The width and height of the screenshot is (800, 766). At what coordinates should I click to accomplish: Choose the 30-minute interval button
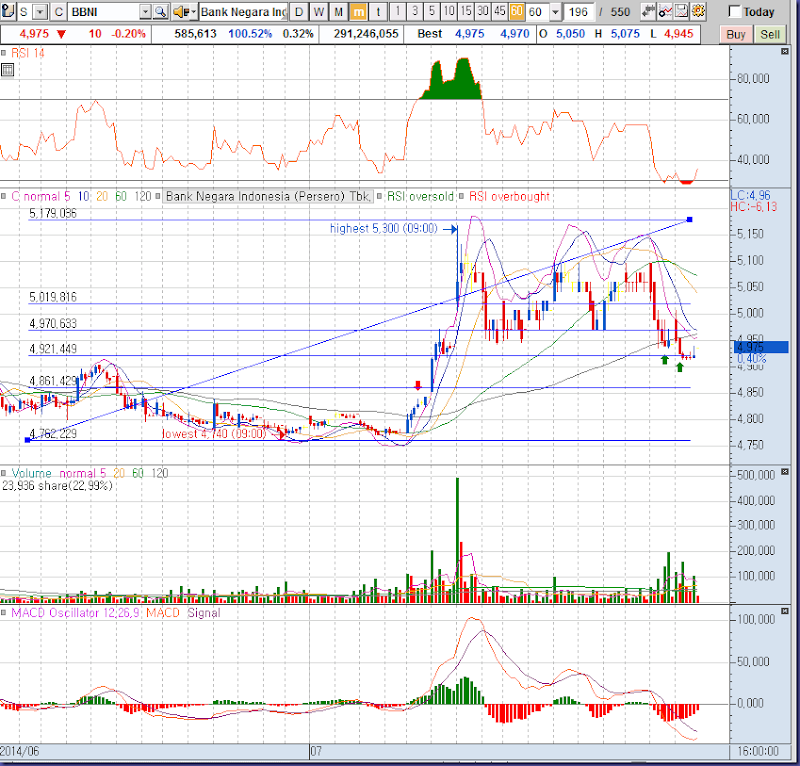pos(483,11)
